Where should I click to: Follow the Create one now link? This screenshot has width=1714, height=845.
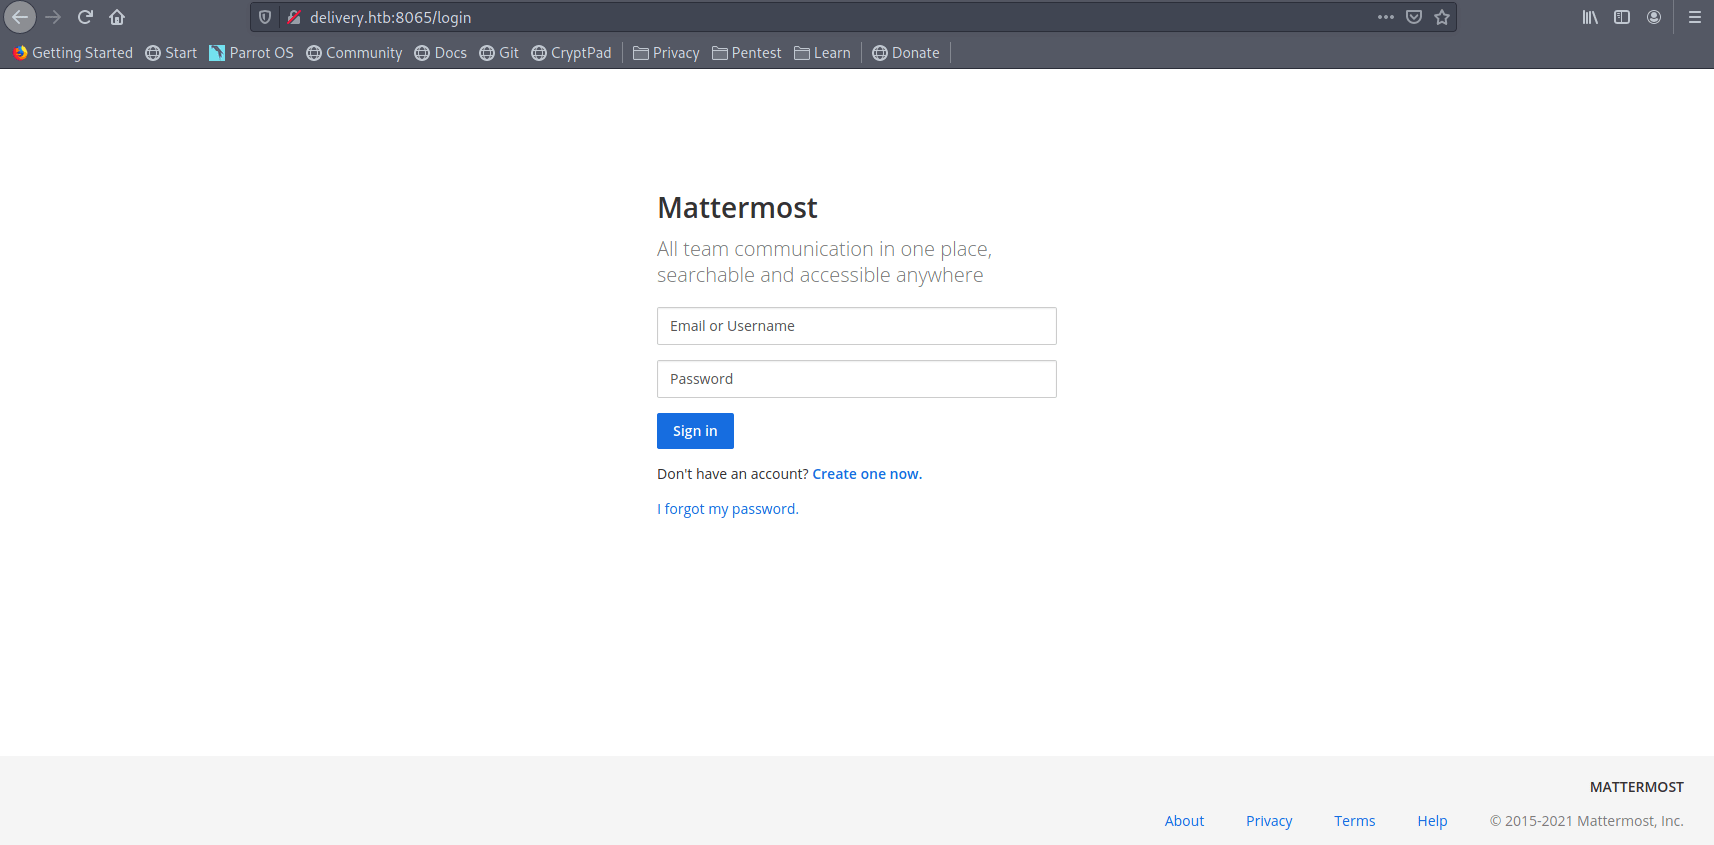(x=867, y=474)
